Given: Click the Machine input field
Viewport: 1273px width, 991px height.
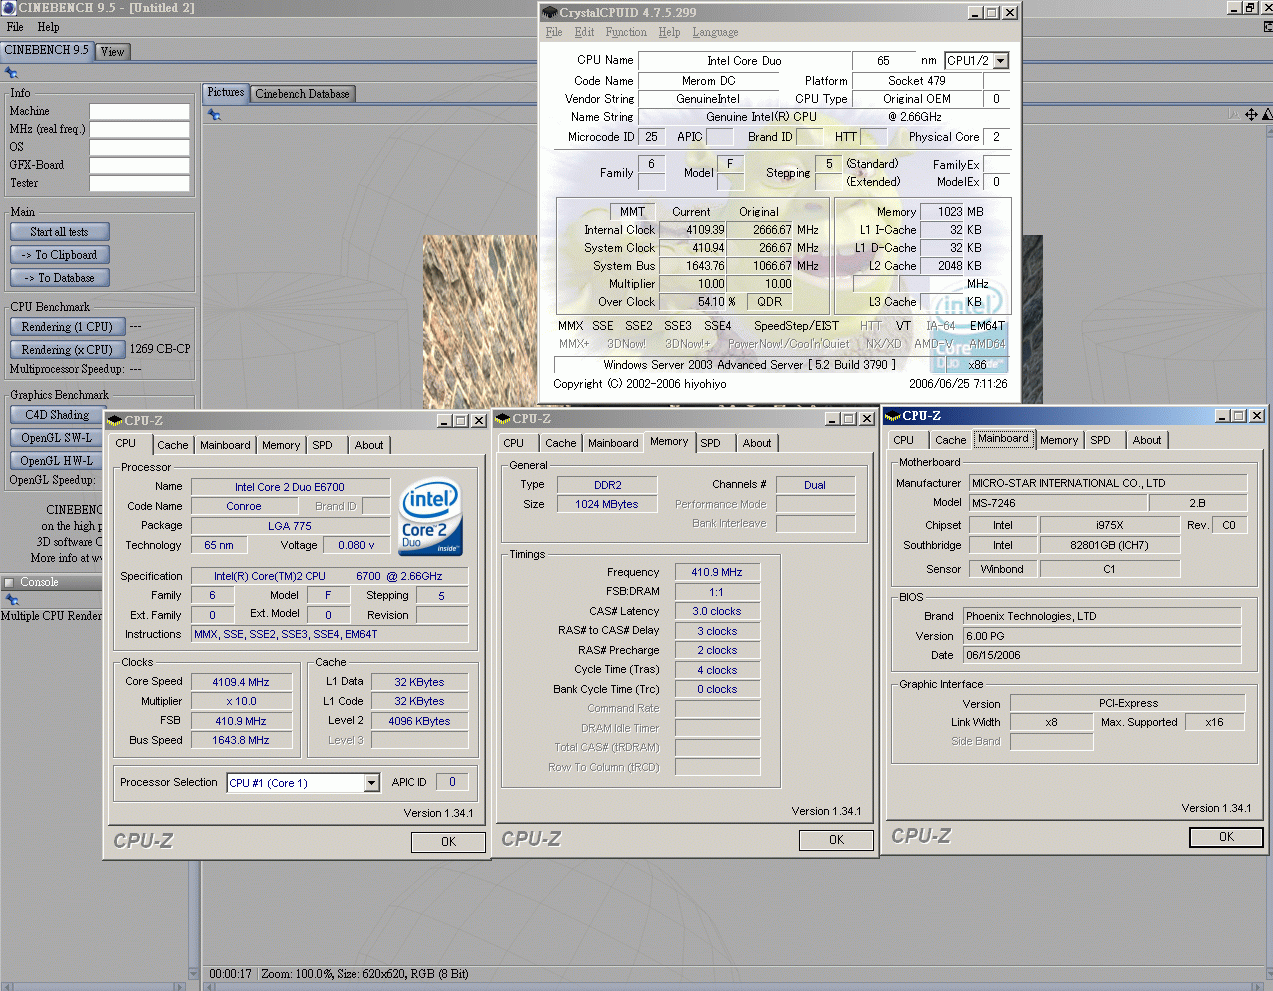Looking at the screenshot, I should [x=139, y=111].
